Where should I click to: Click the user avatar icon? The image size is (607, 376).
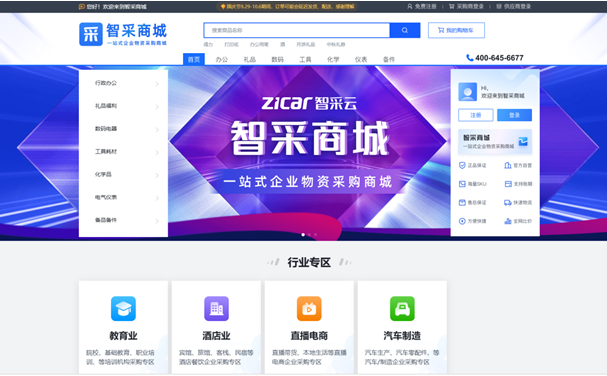coord(467,92)
